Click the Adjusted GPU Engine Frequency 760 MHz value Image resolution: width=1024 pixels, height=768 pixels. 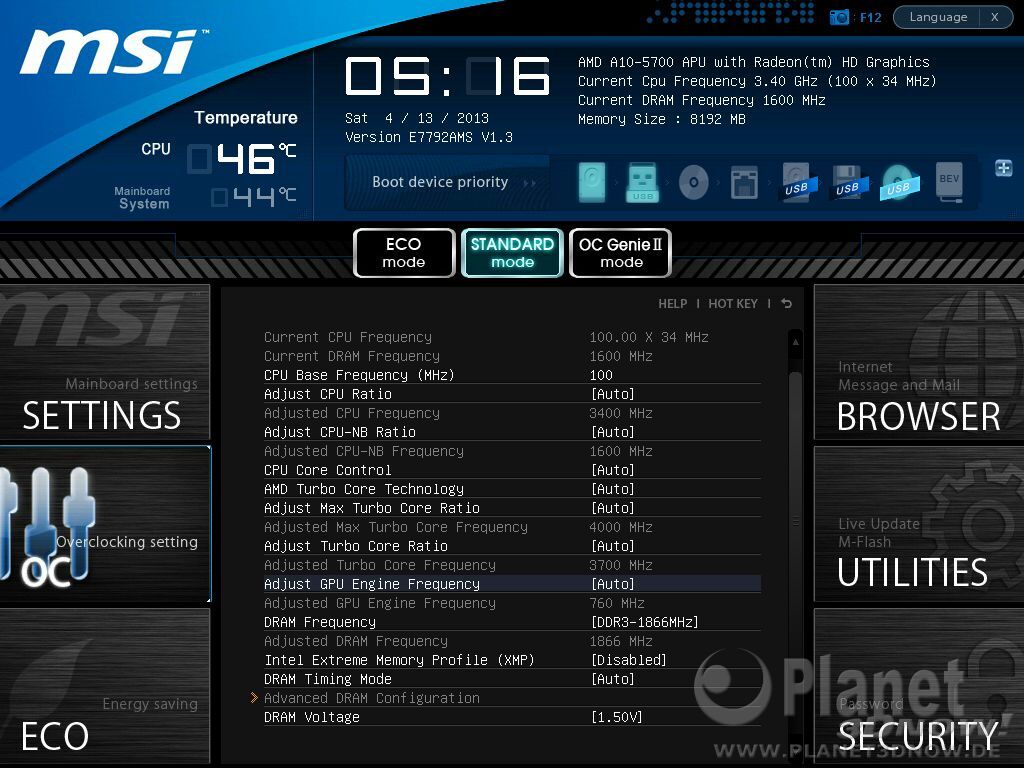point(616,603)
